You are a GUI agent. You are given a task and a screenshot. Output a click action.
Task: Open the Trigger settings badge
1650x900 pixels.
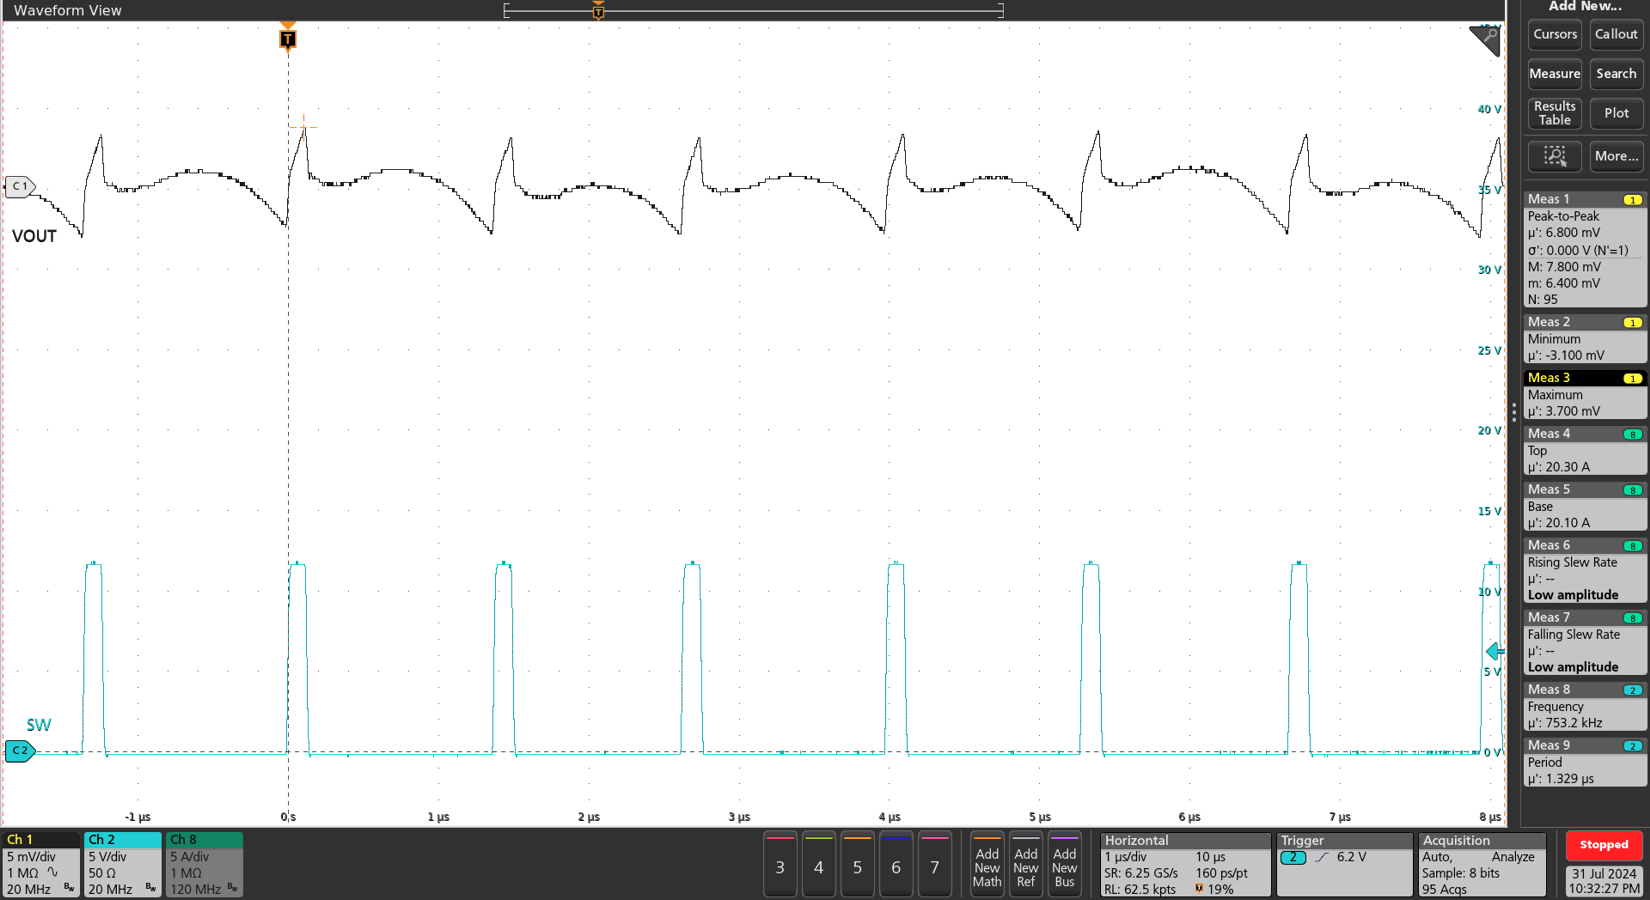pos(1344,864)
